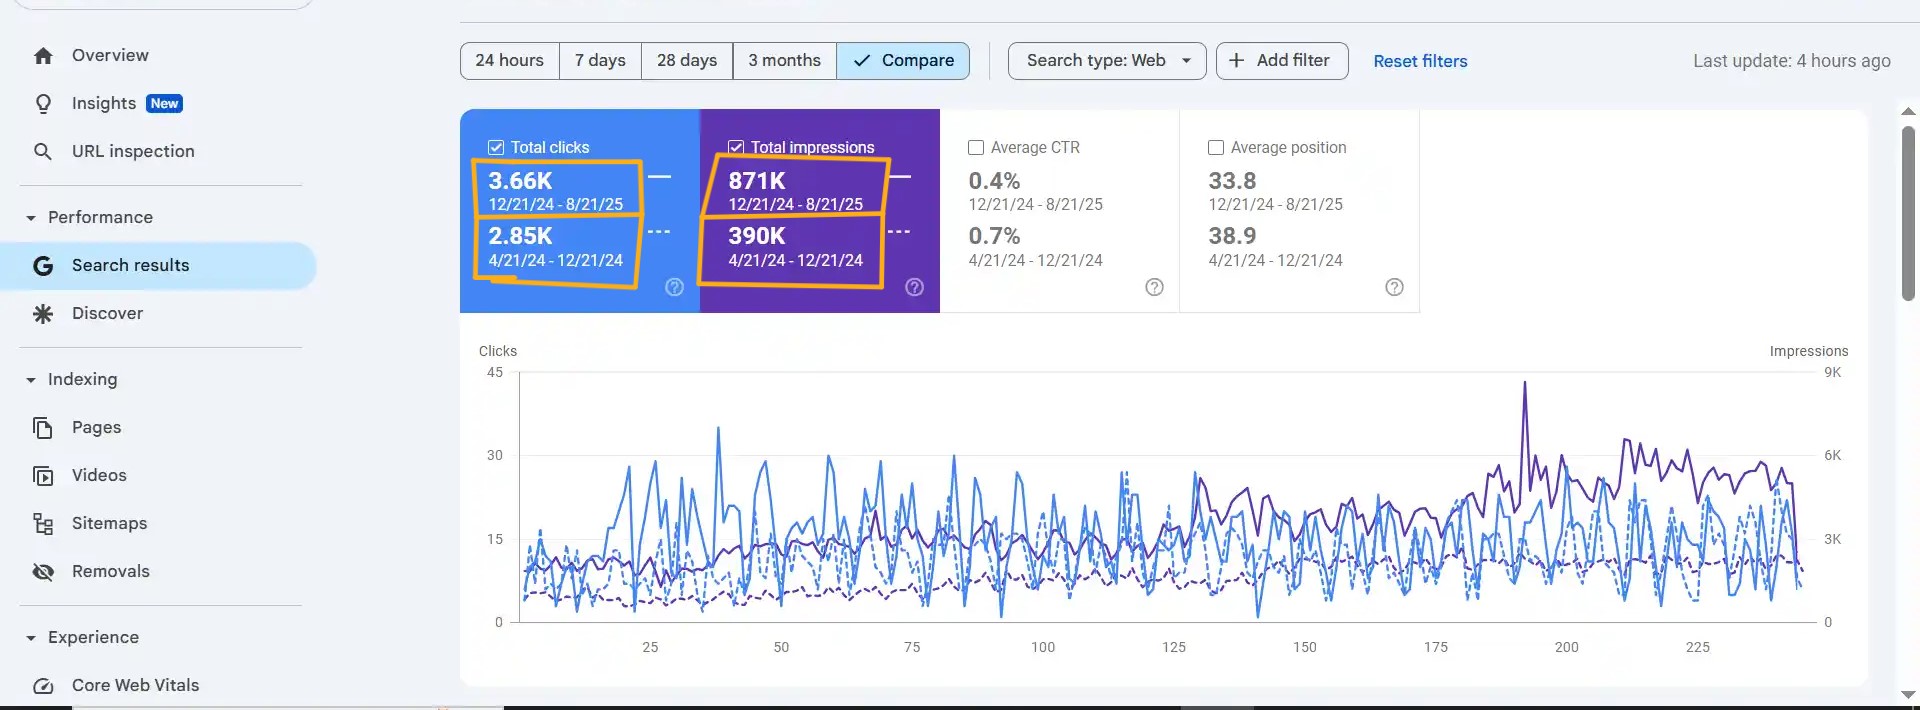Screen dimensions: 1920x710
Task: Open Pages via its document icon
Action: click(x=43, y=428)
